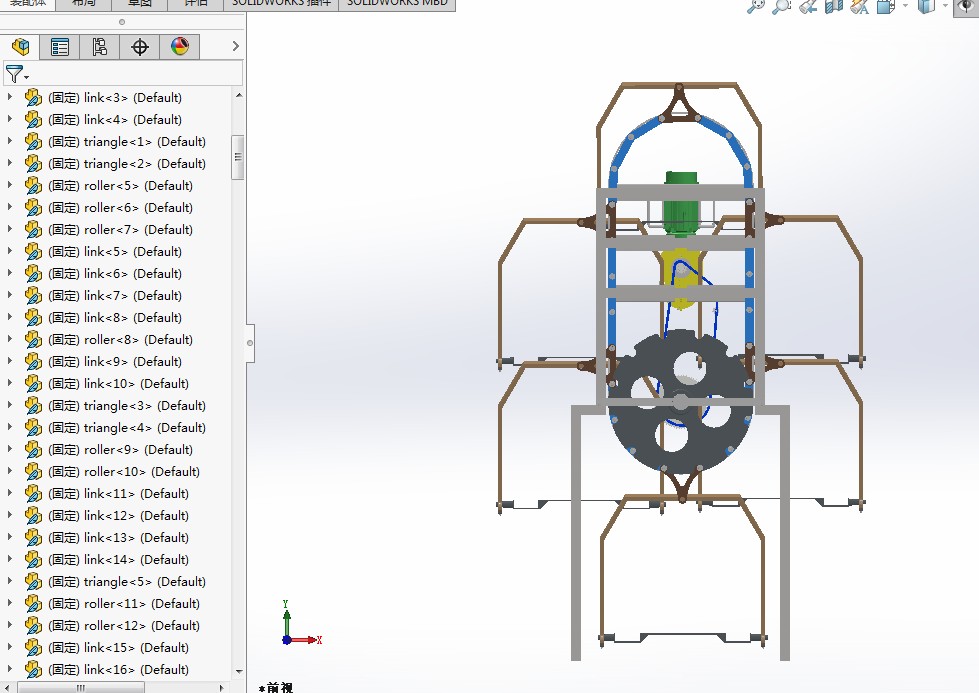Image resolution: width=979 pixels, height=693 pixels.
Task: Expand the triangle<2> tree node
Action: (10, 162)
